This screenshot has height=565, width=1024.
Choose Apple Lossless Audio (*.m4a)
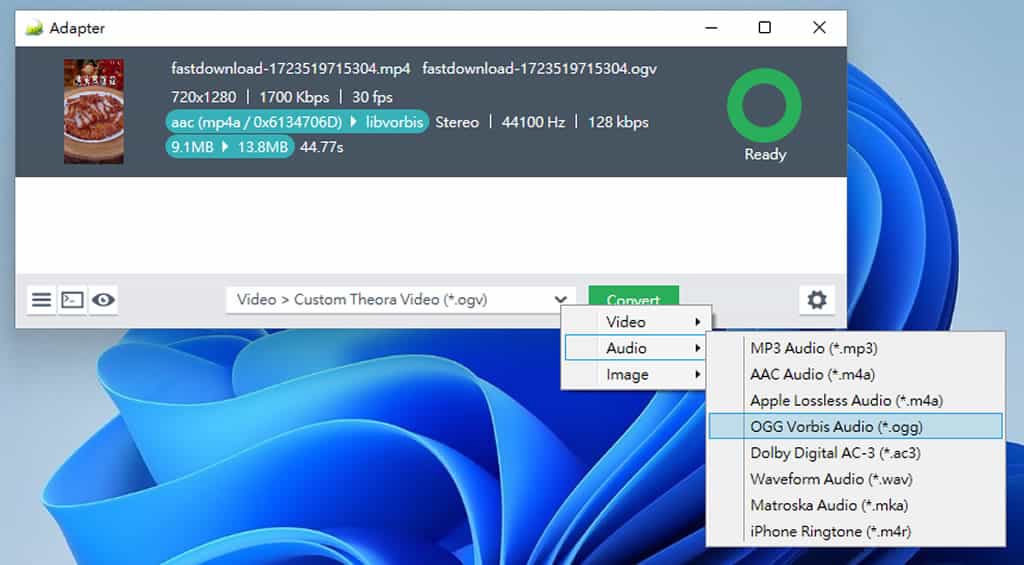coord(856,400)
